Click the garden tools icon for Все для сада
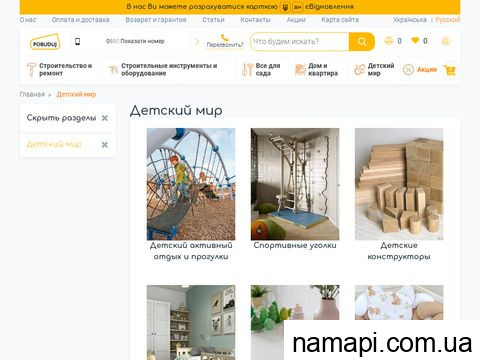 [x=247, y=69]
